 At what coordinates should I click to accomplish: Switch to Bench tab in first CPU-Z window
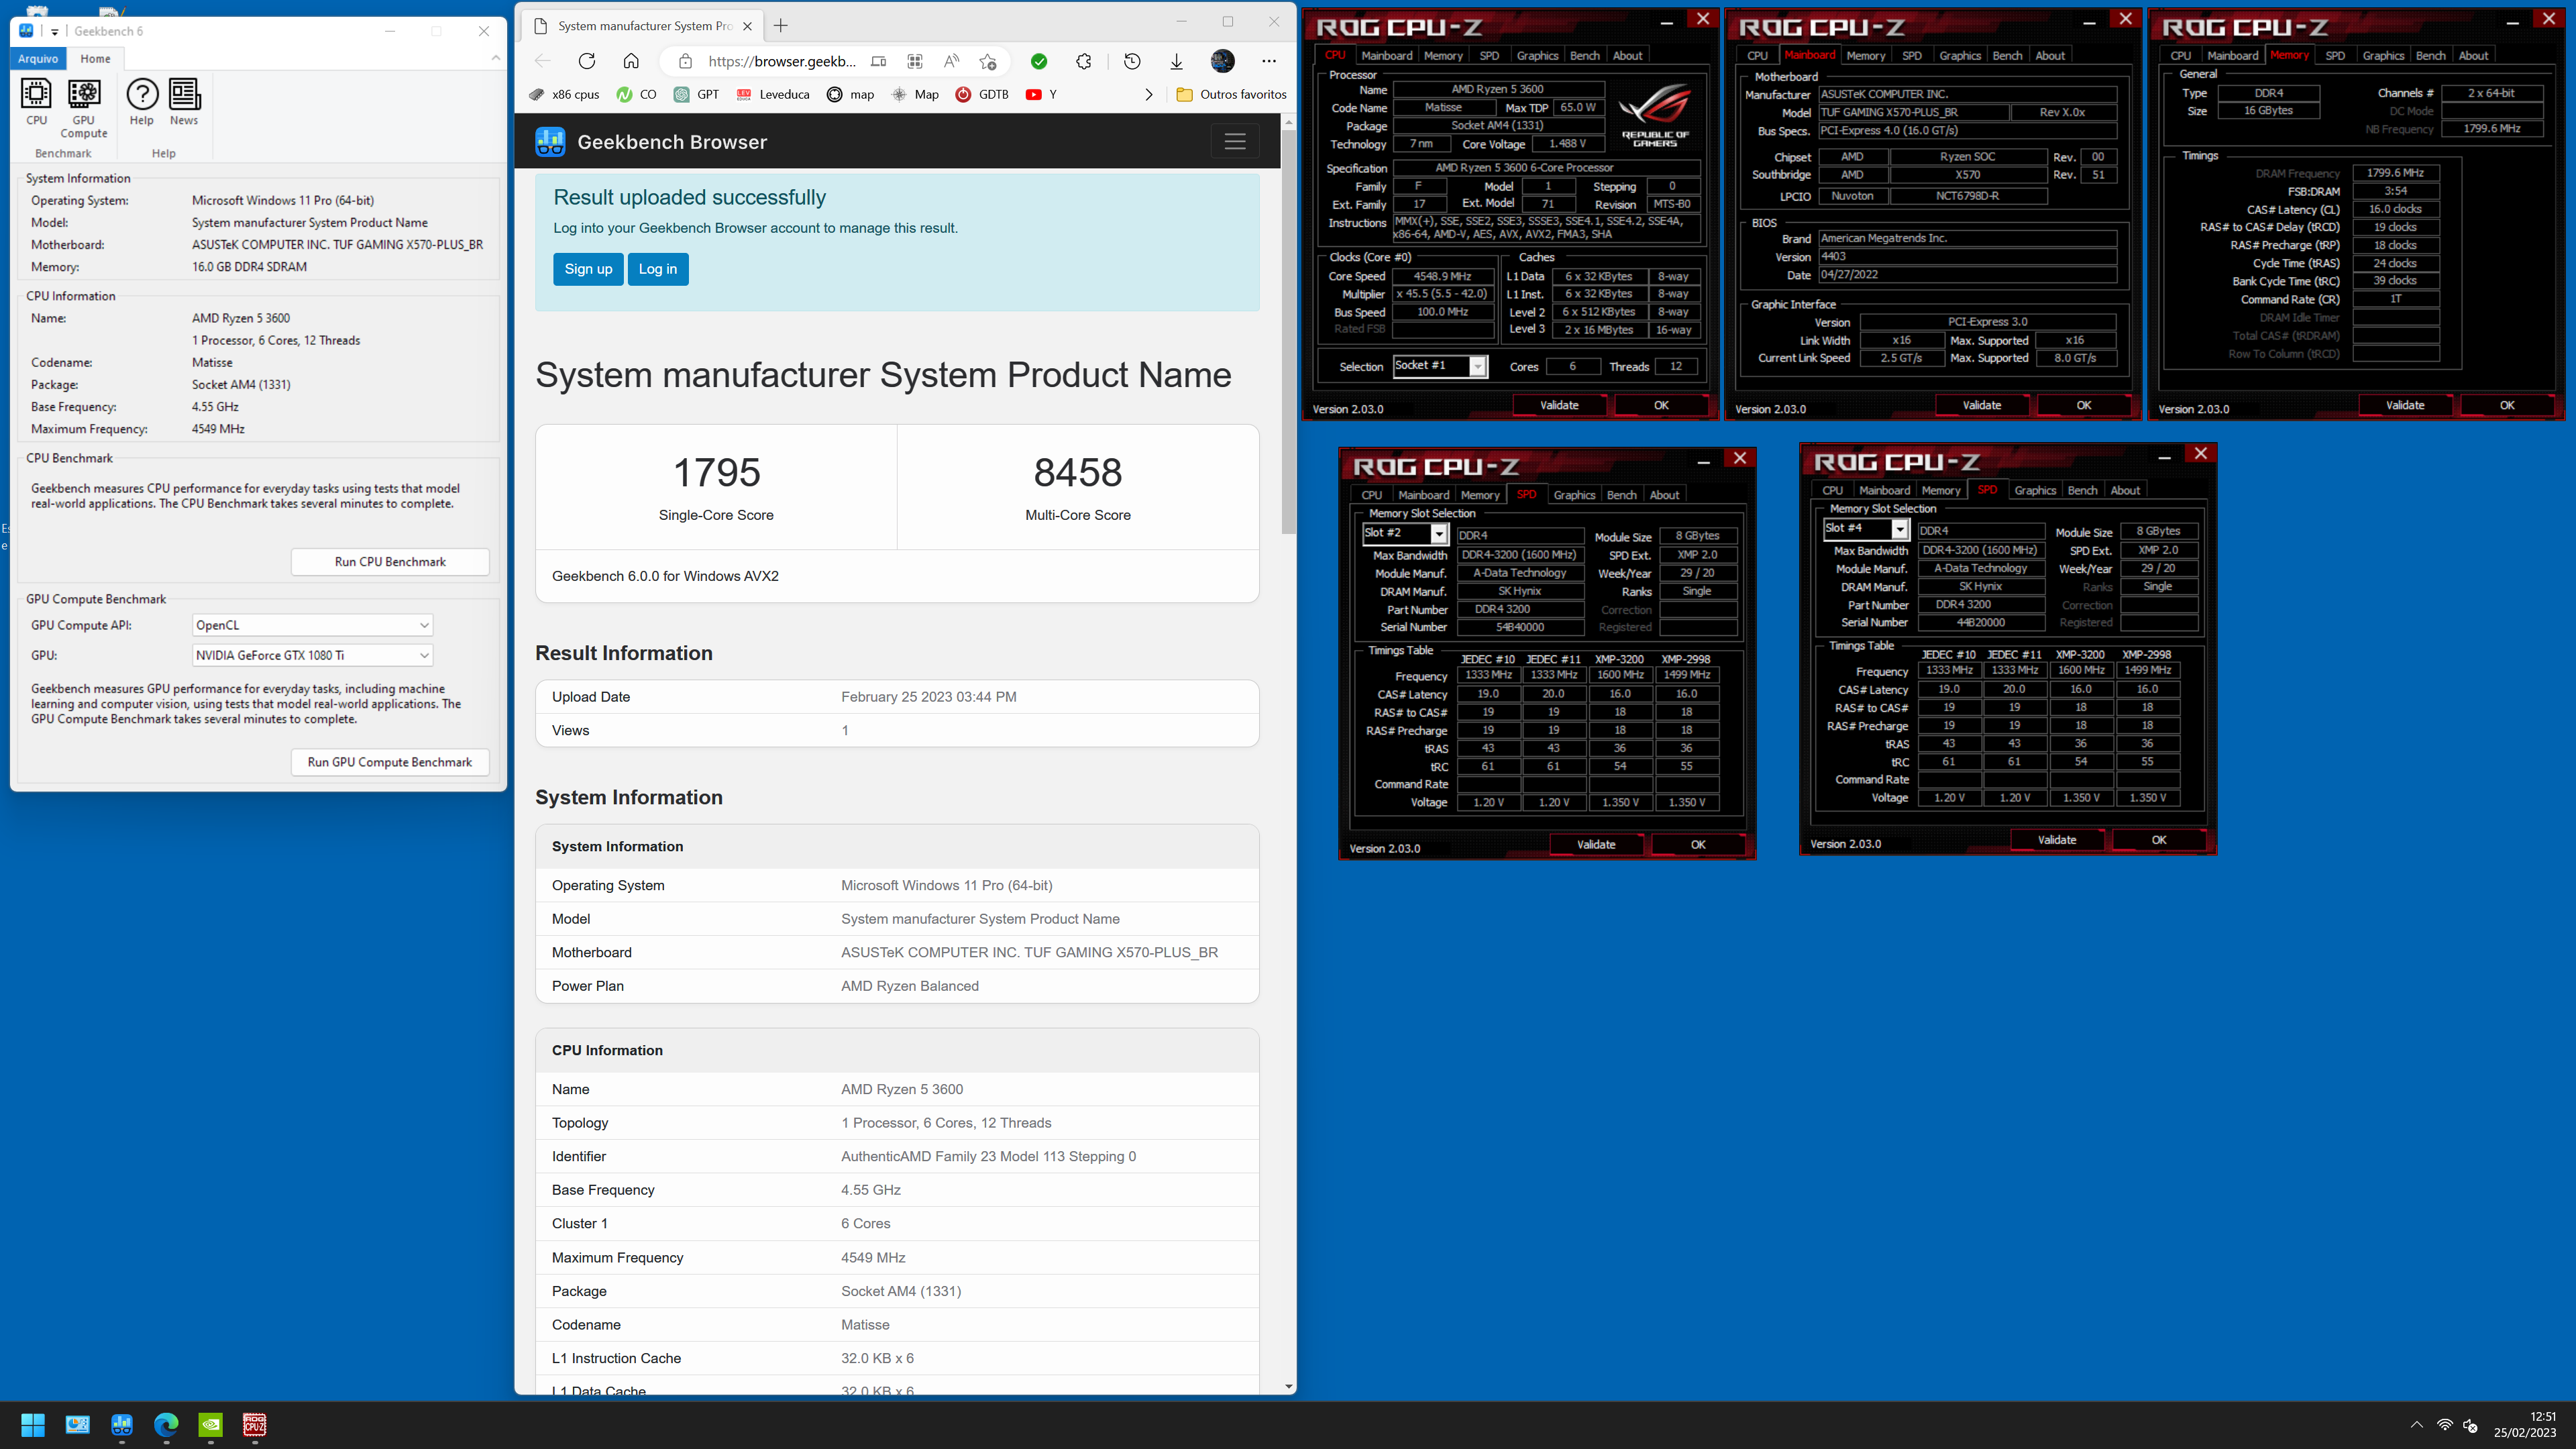click(1585, 56)
